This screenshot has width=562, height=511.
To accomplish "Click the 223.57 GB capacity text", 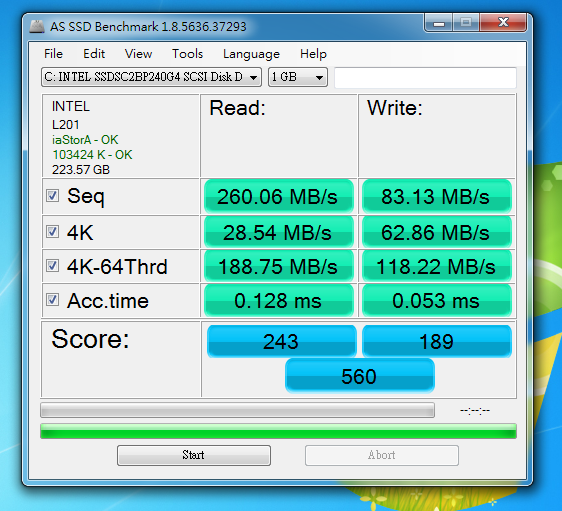I will coord(81,169).
